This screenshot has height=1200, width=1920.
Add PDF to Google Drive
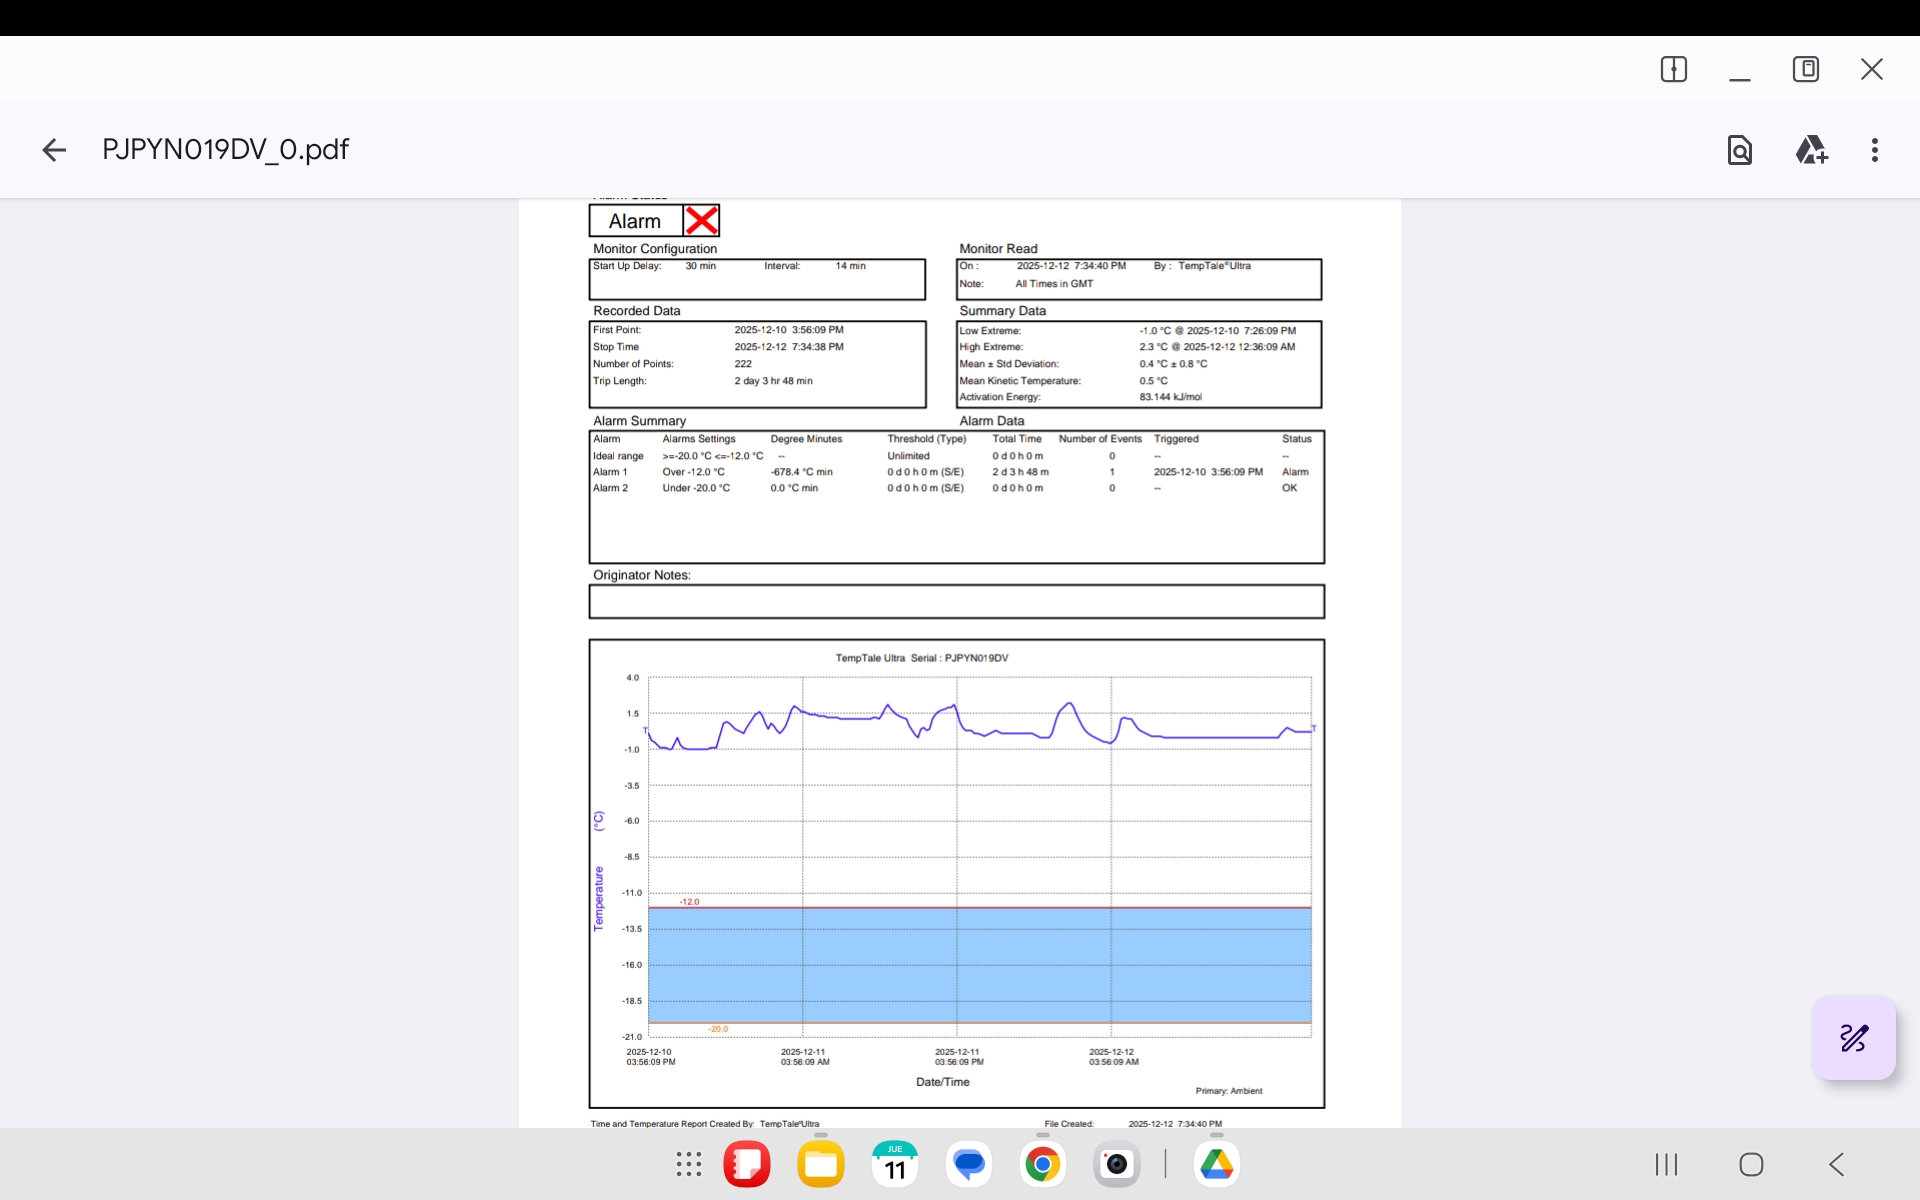[1811, 150]
